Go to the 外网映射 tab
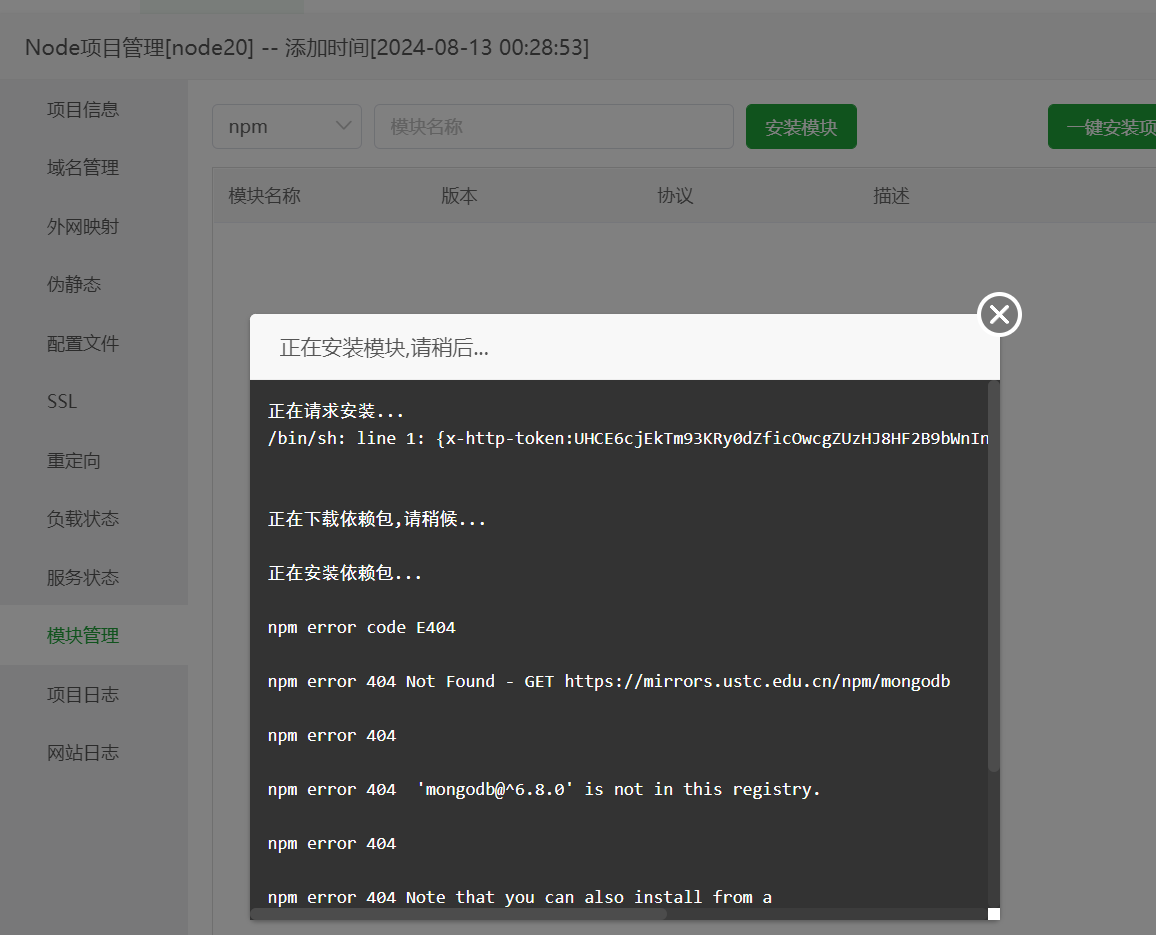Screen dimensions: 1156x935 (x=94, y=226)
